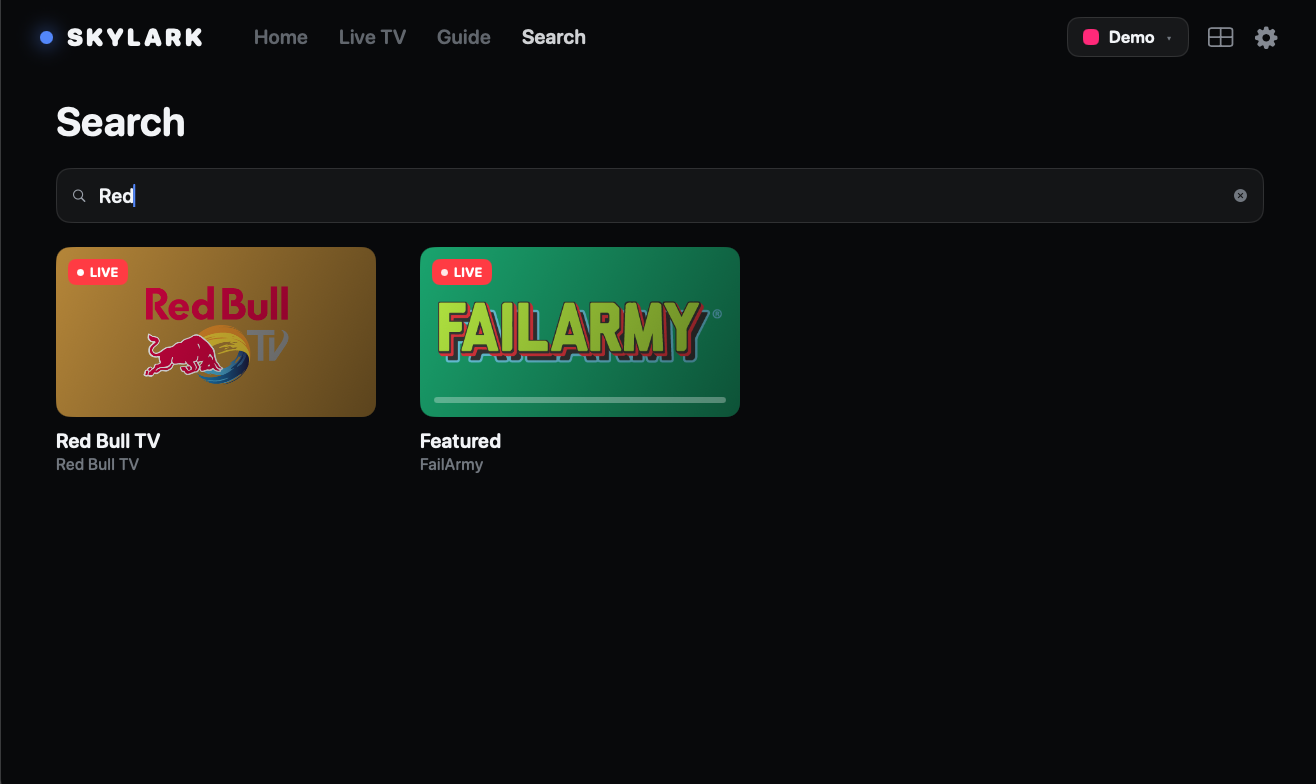Click the LIVE badge on FailArmy card
Screen dimensions: 1316x784
coord(462,272)
